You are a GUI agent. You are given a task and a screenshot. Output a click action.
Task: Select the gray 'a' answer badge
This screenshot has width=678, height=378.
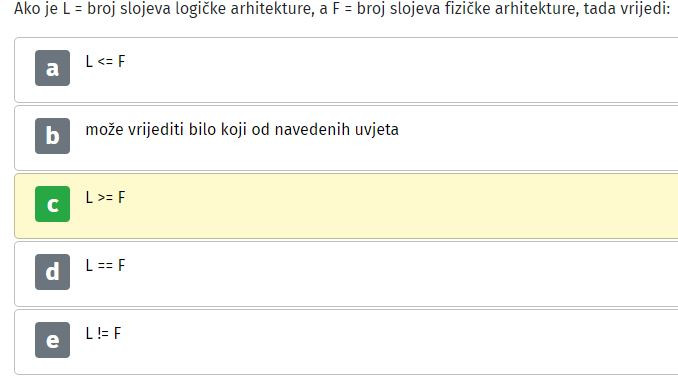tap(52, 68)
